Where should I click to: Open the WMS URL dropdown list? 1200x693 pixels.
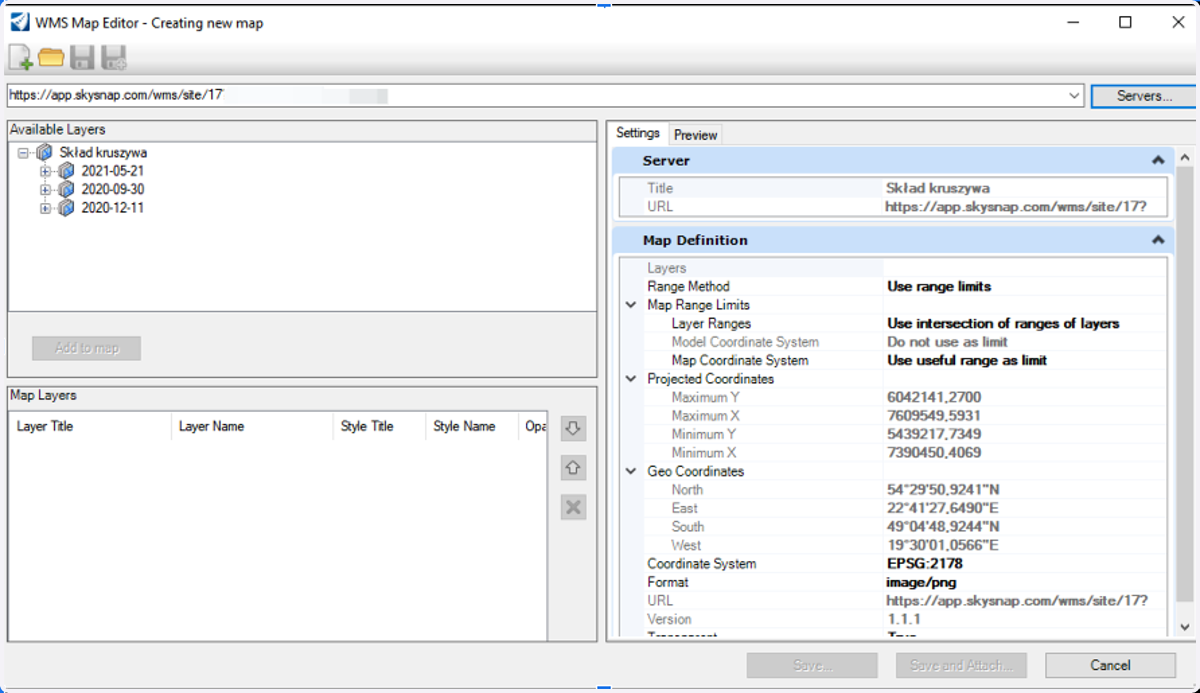tap(1075, 96)
